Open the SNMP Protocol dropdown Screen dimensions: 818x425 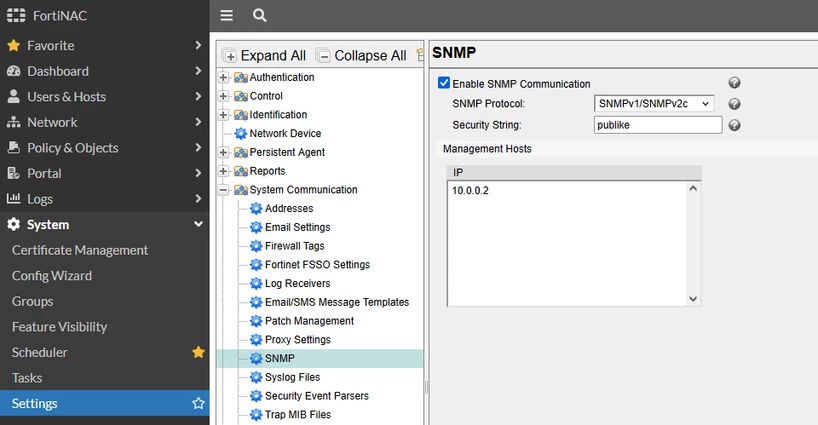(x=654, y=104)
